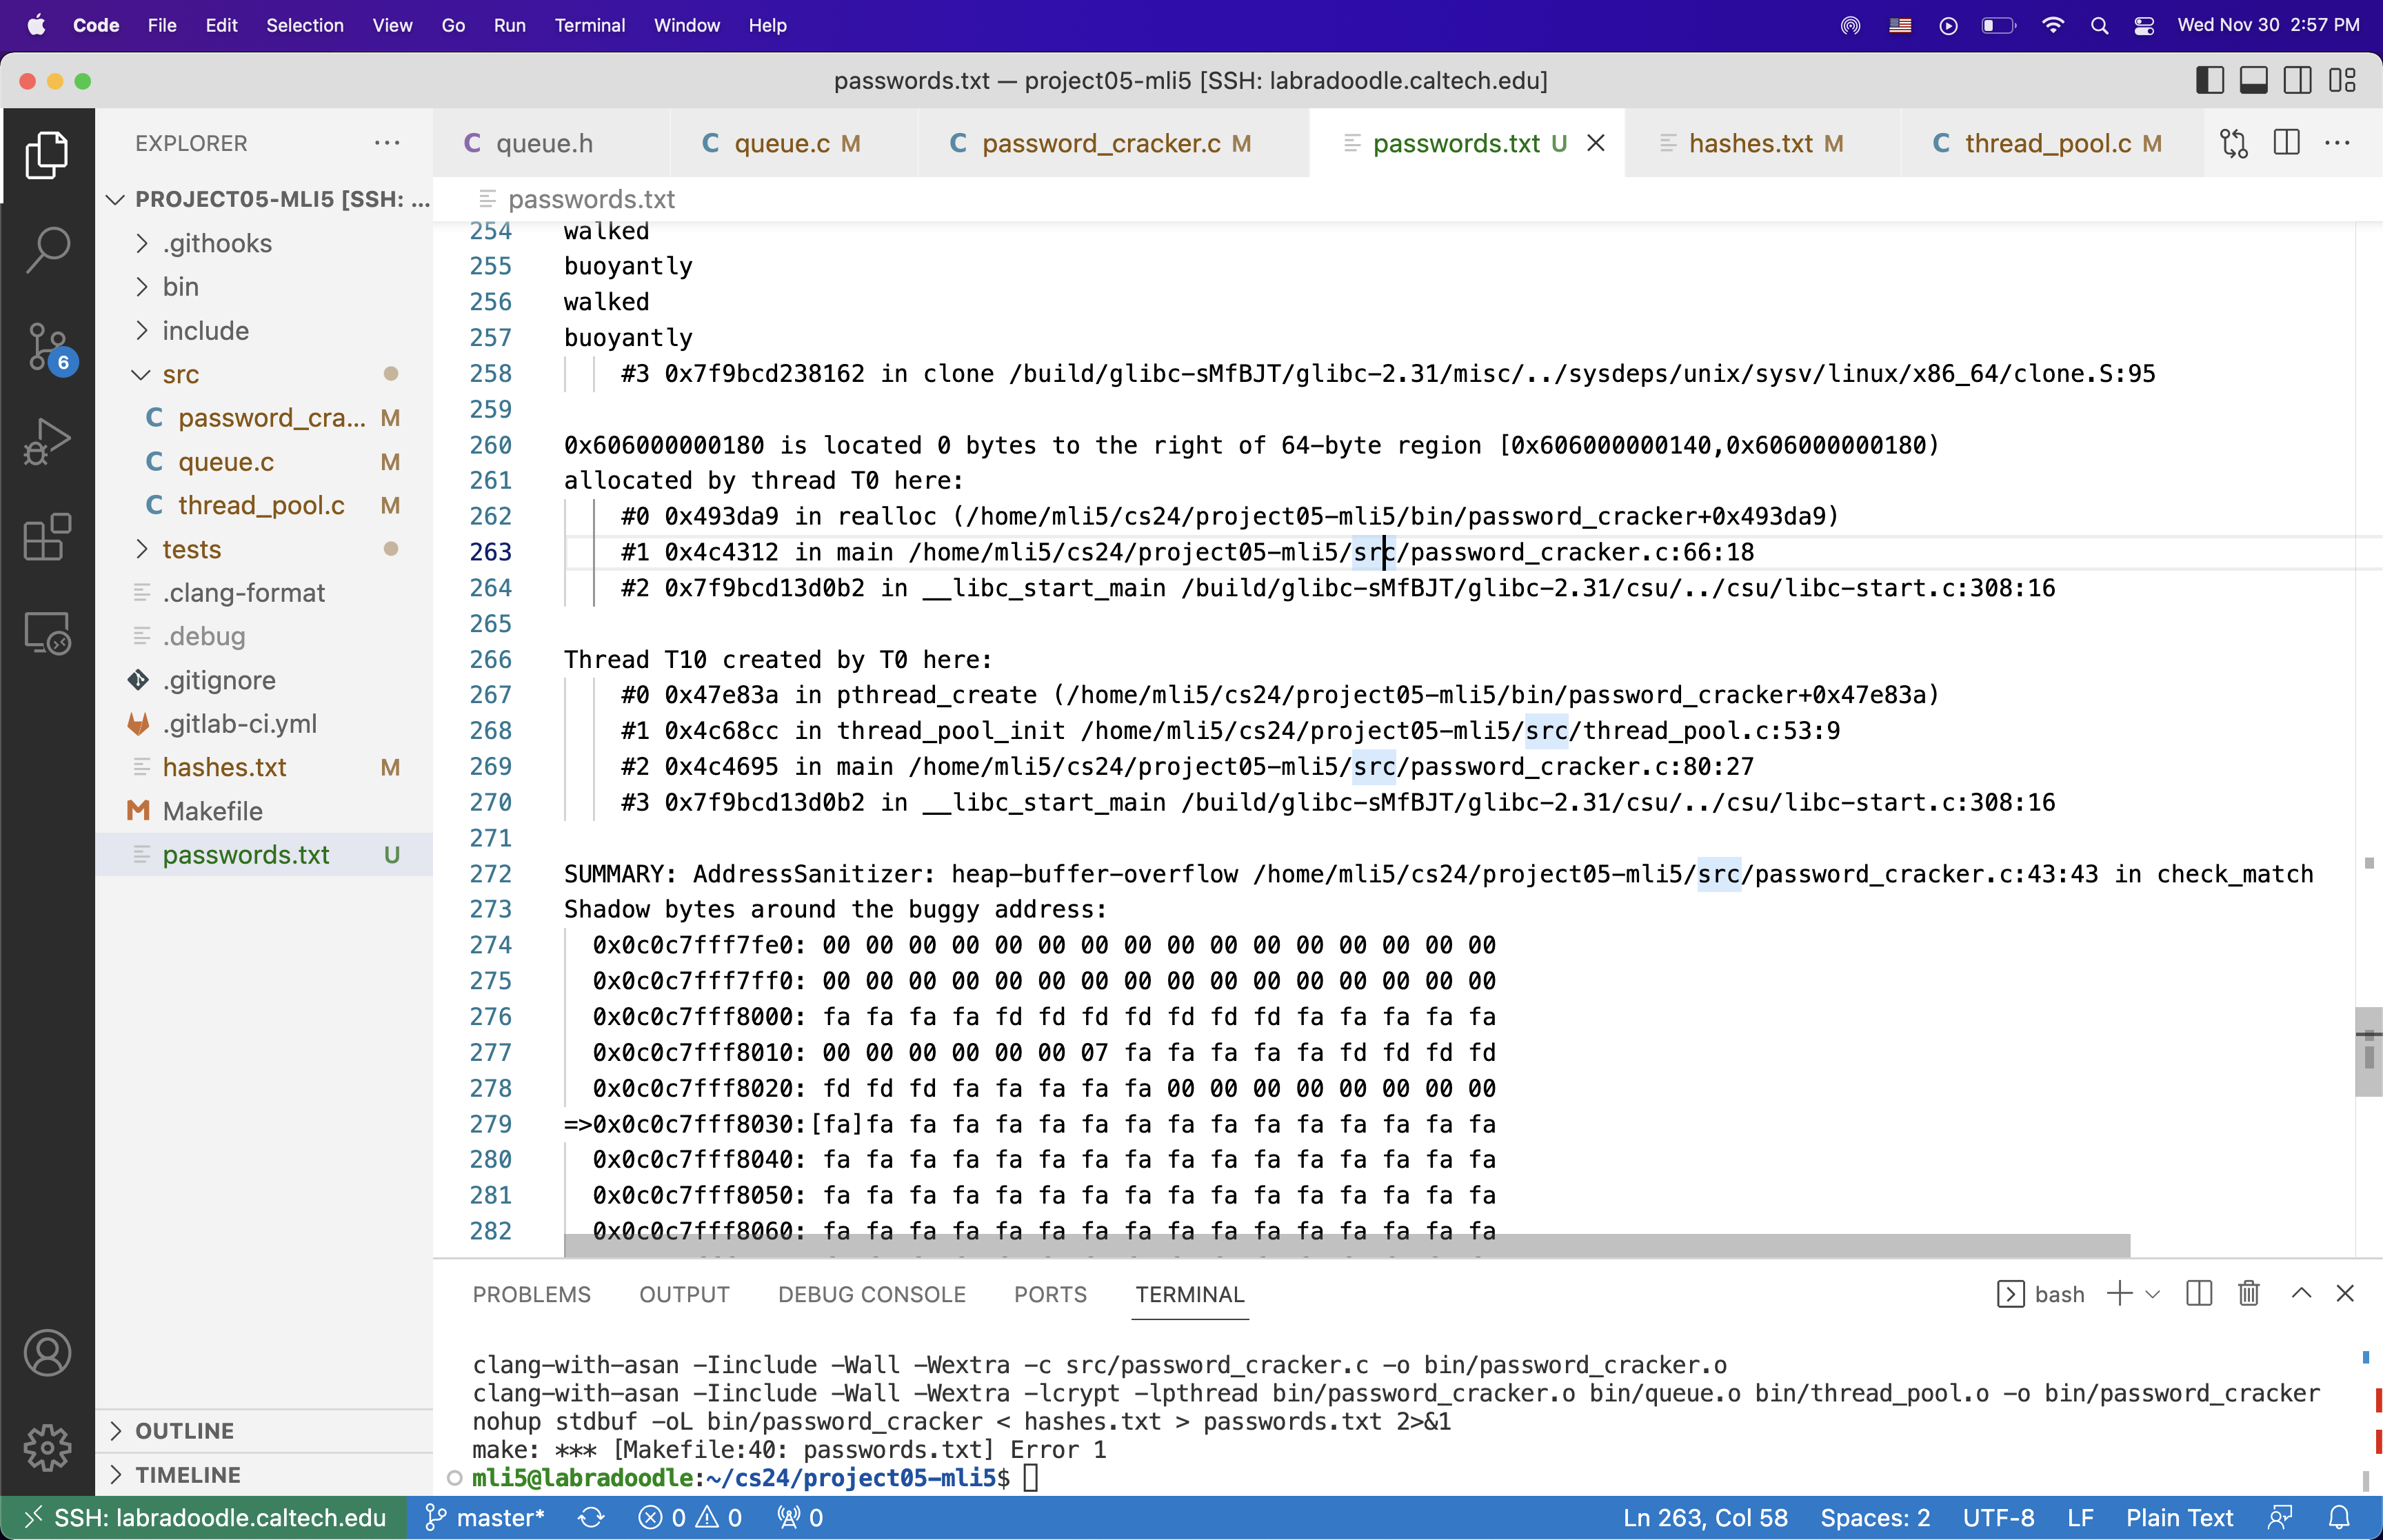
Task: Open the Extensions view
Action: tap(47, 538)
